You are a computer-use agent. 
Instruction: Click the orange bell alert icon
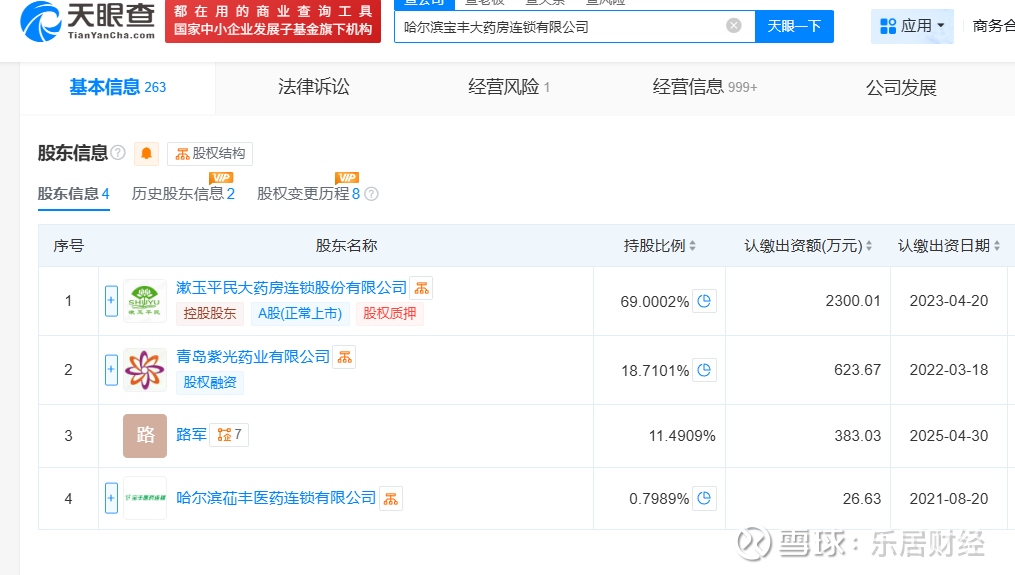146,153
